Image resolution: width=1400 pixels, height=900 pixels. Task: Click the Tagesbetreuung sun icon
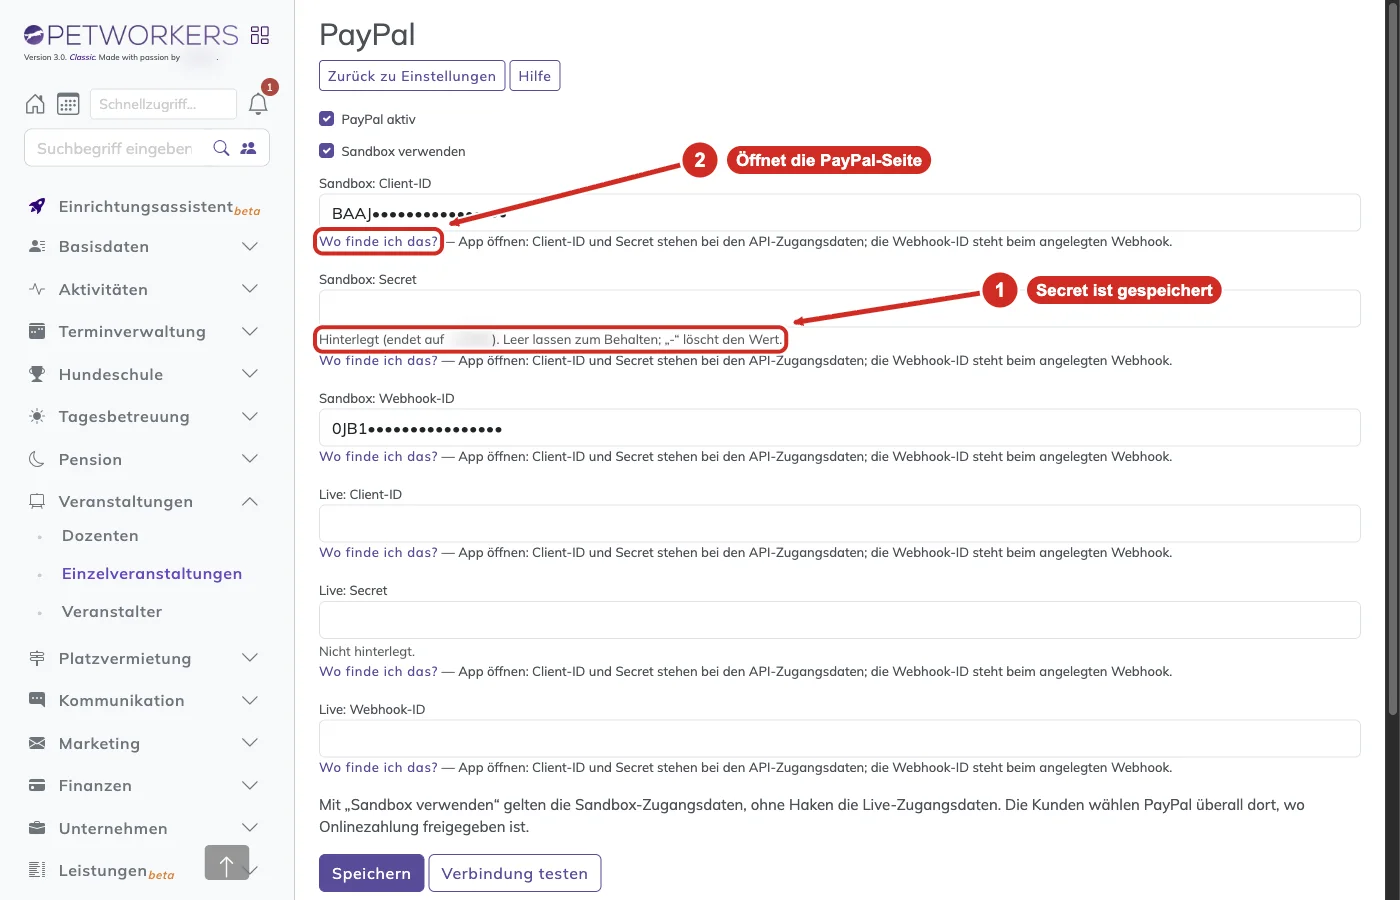(37, 416)
